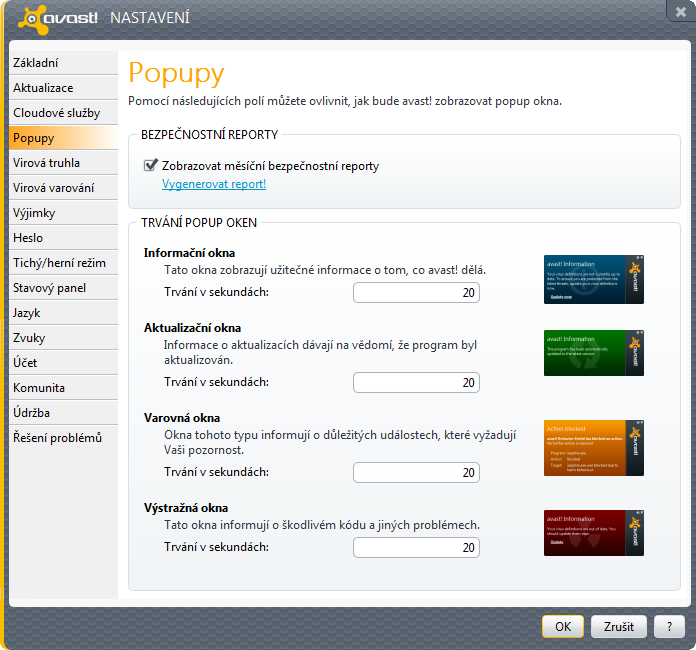
Task: Focus the Varovná okna duration field
Action: pyautogui.click(x=416, y=472)
